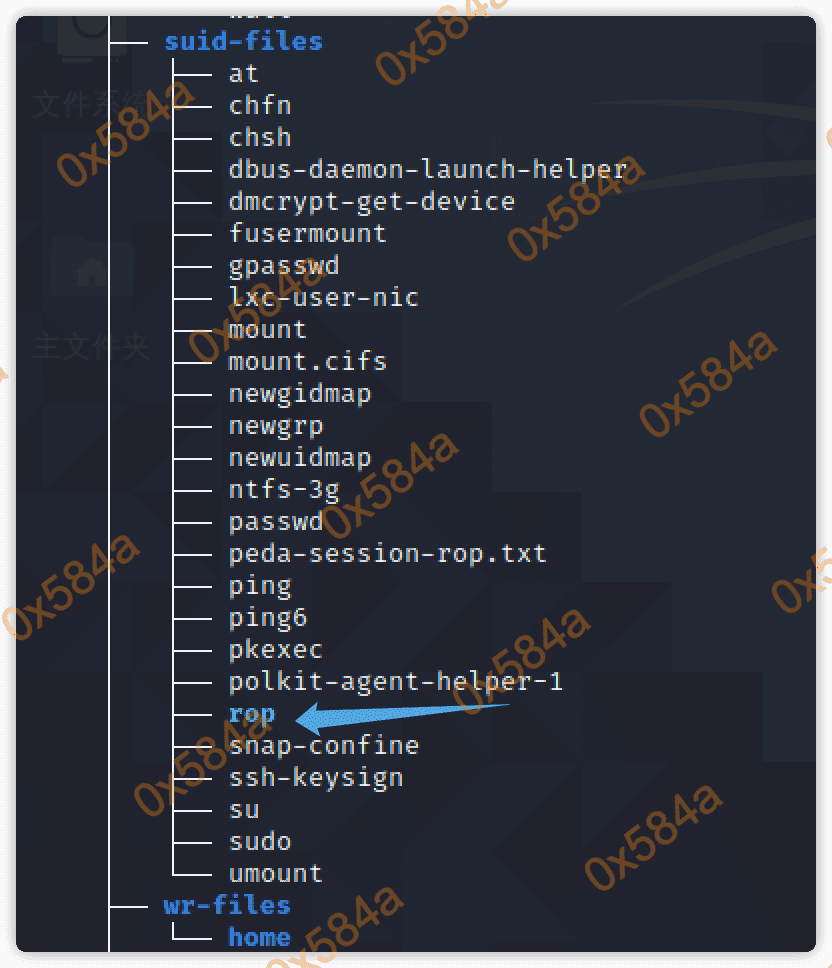
Task: Select the ssh-keysign entry
Action: [x=315, y=778]
